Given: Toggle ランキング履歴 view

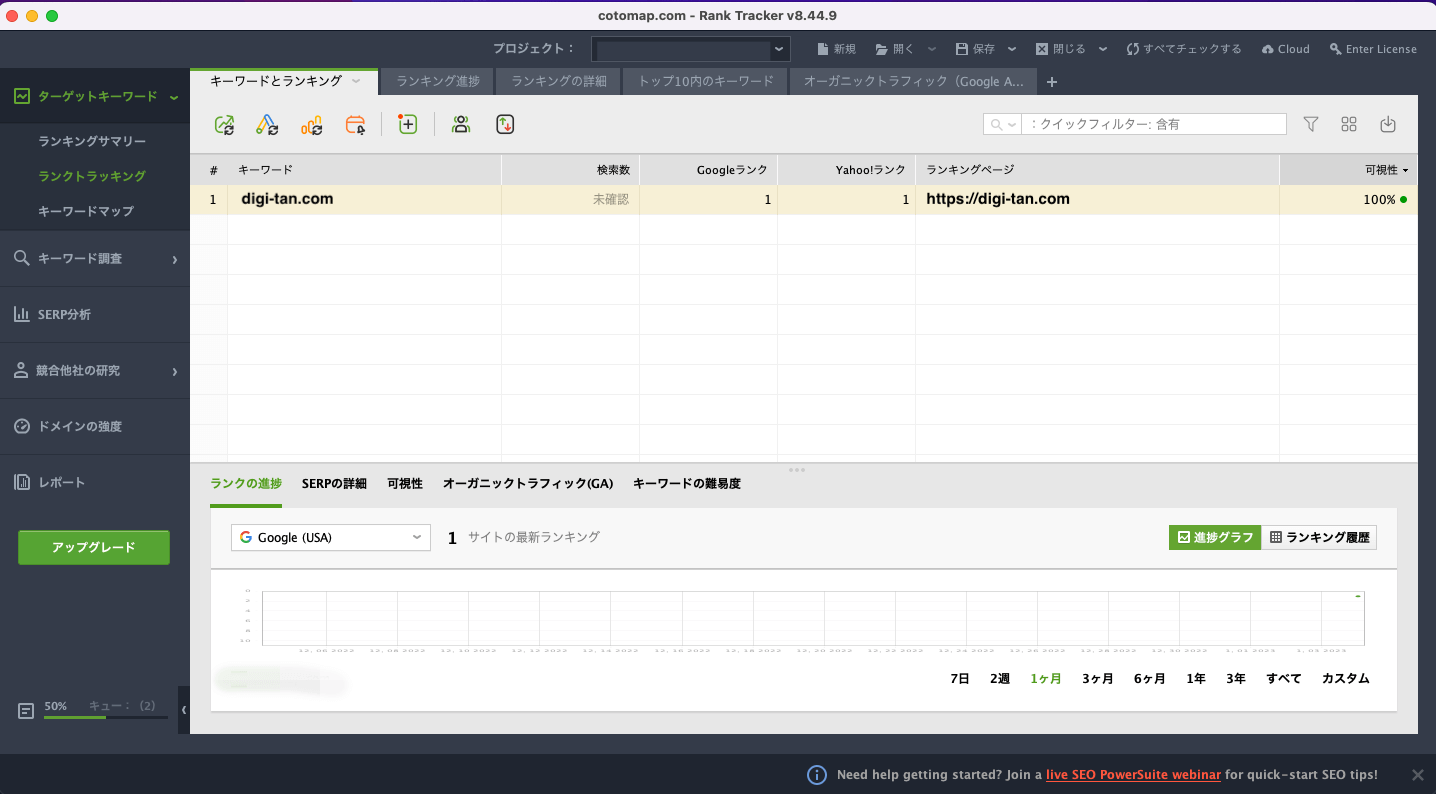Looking at the screenshot, I should [x=1319, y=537].
